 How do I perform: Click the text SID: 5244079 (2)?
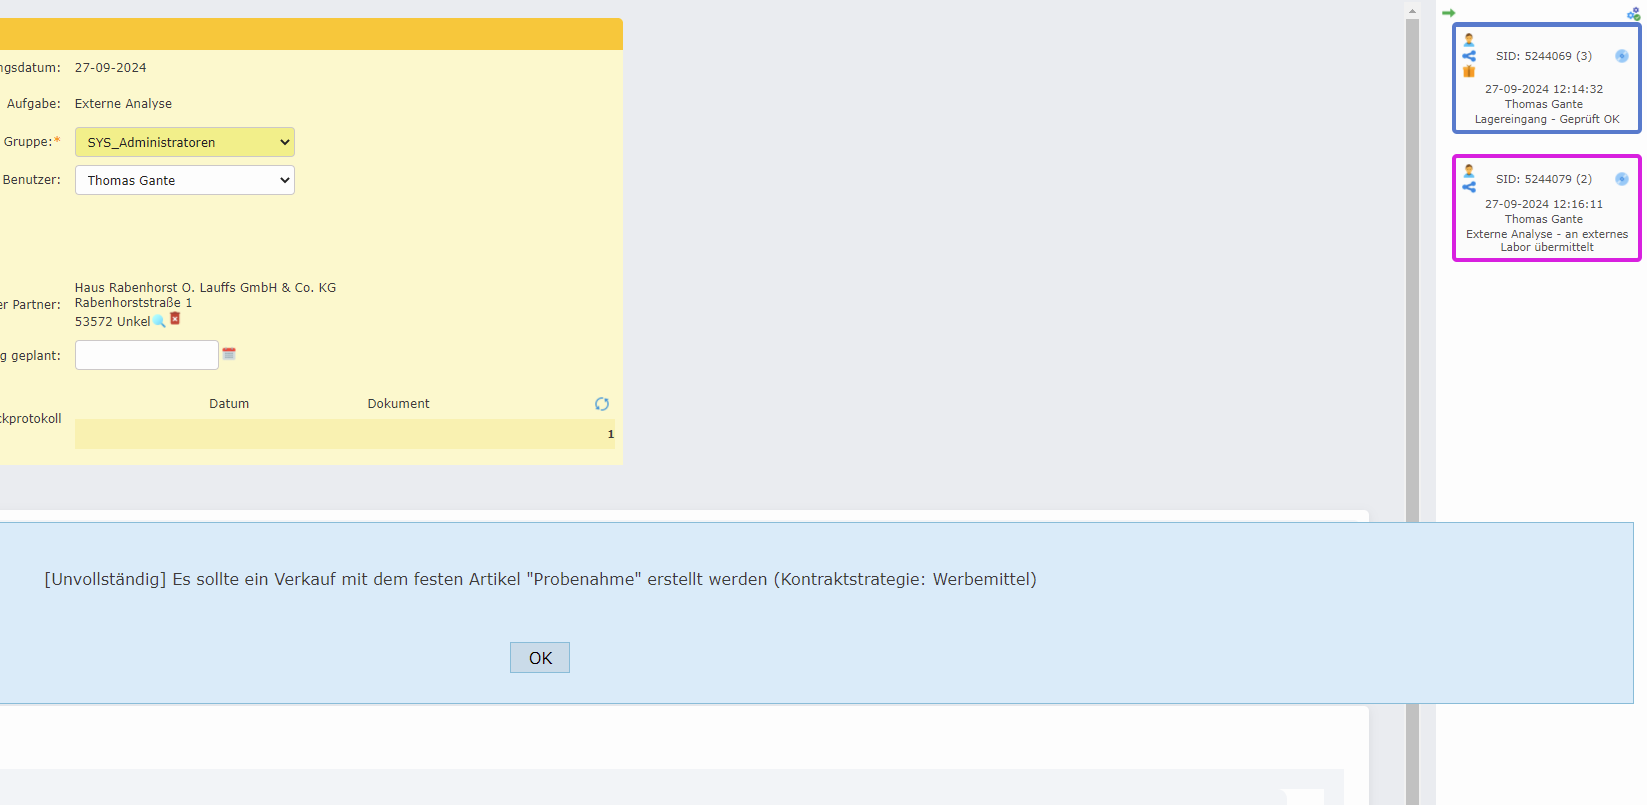click(x=1544, y=179)
